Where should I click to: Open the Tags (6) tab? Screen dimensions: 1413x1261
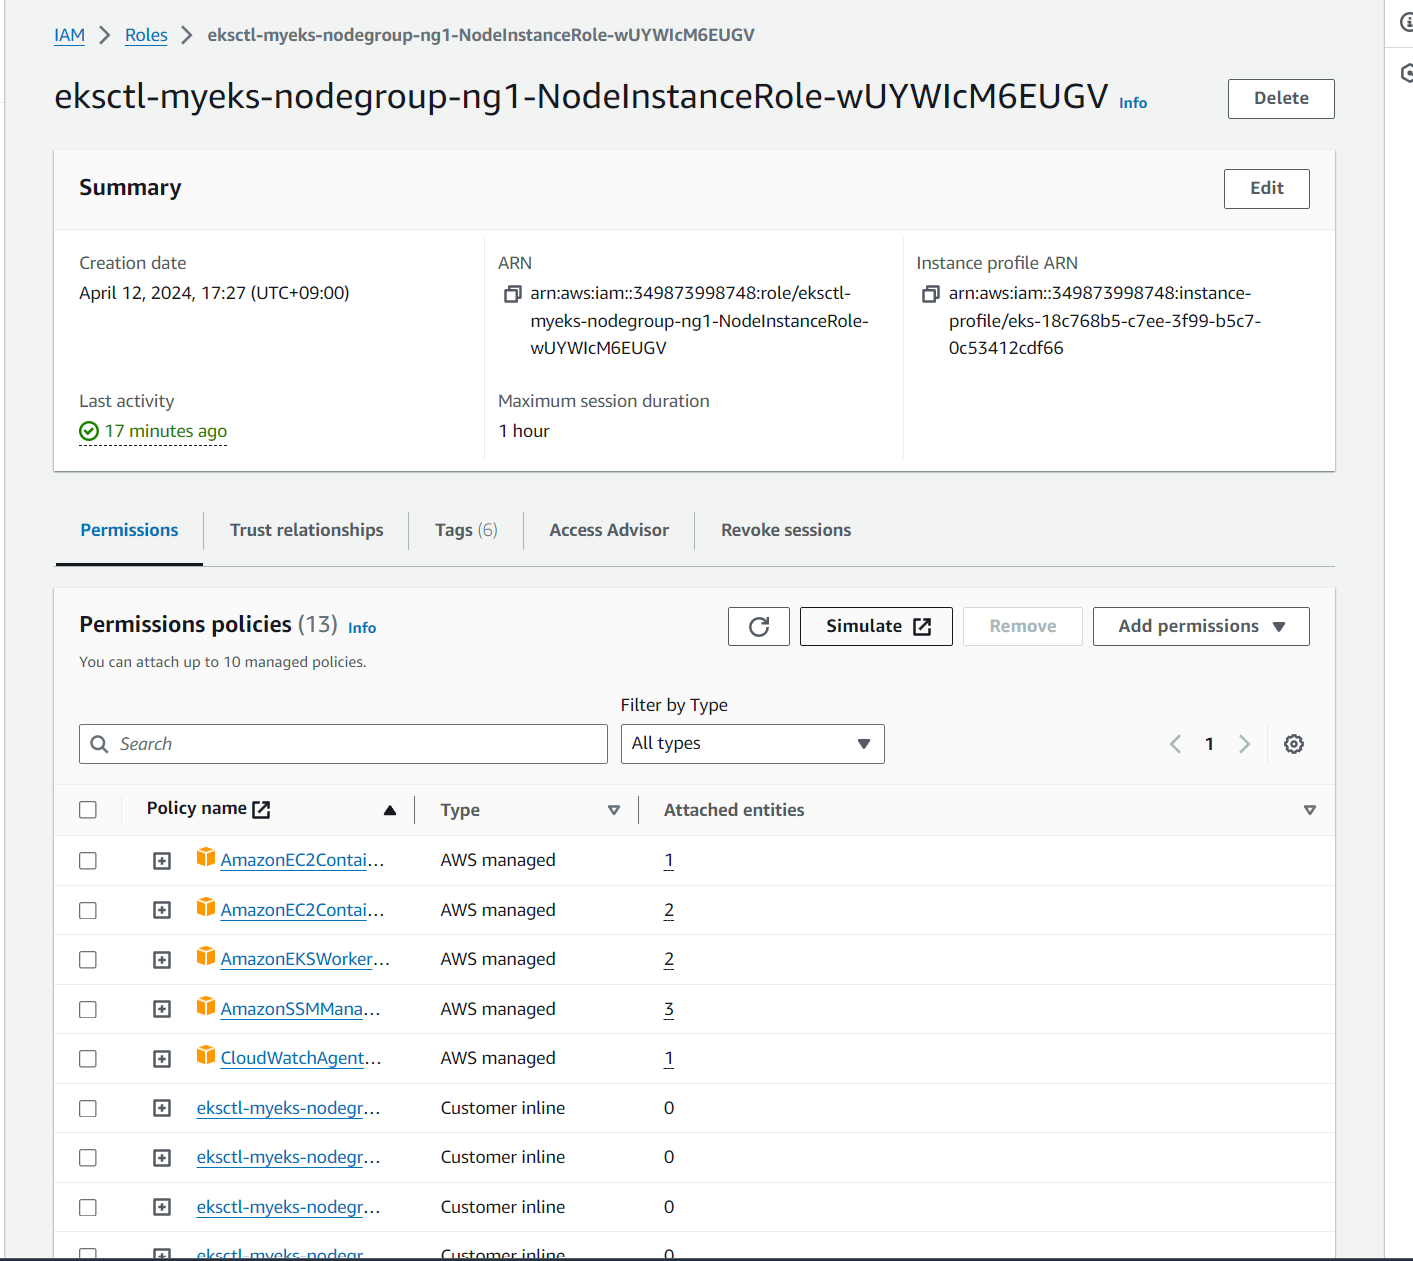[x=466, y=530]
